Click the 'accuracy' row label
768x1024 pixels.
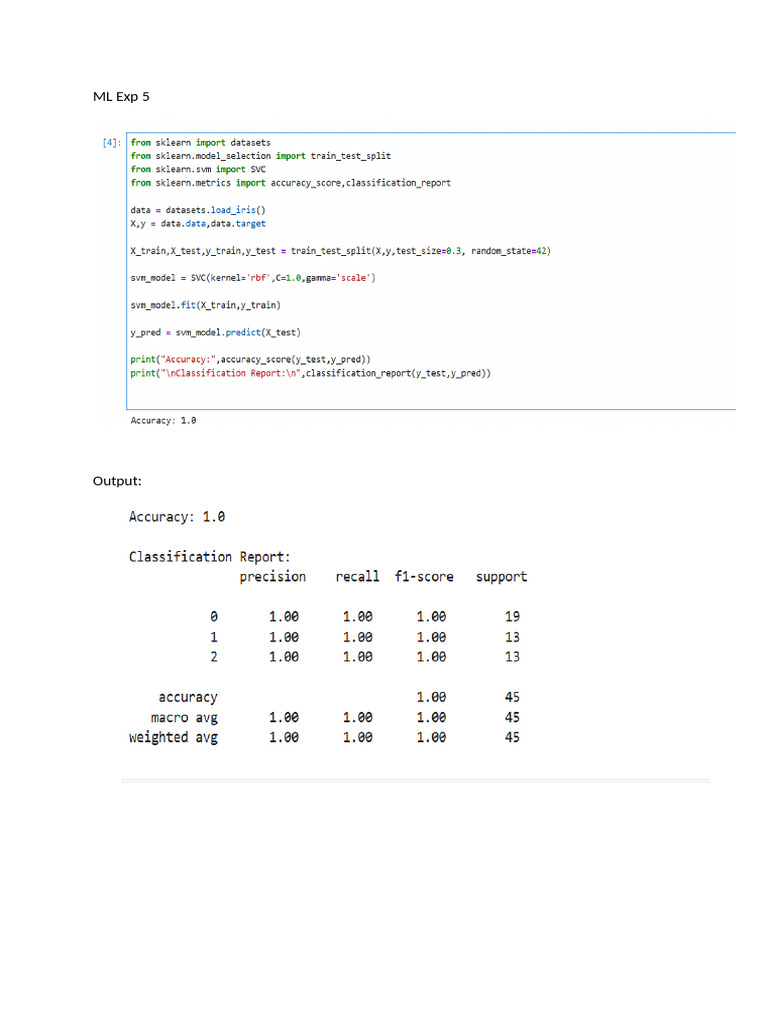click(x=188, y=697)
